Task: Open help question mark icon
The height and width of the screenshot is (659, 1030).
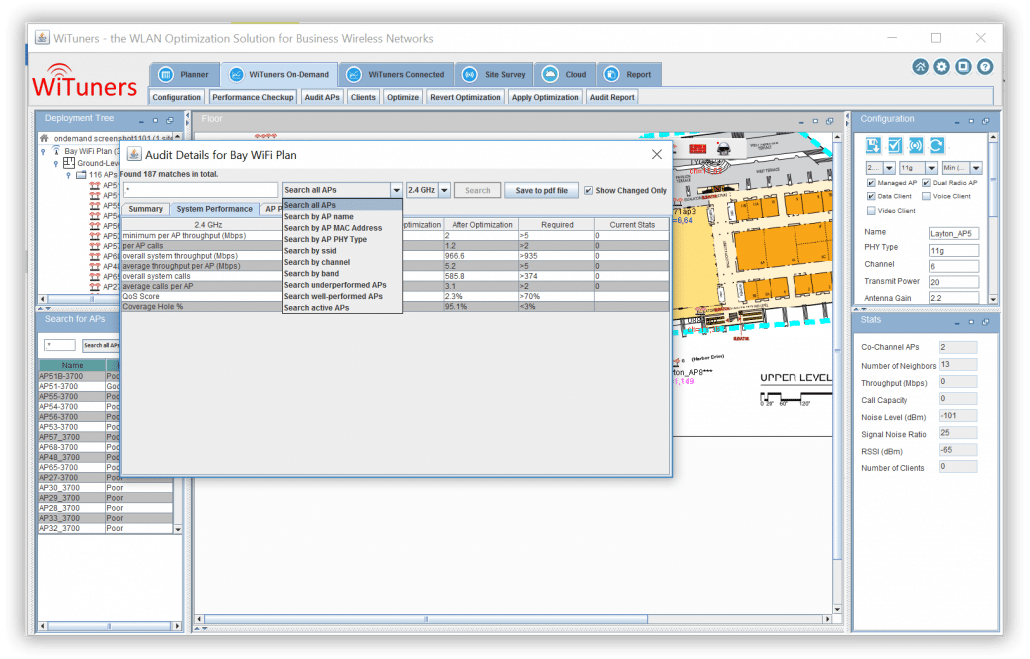Action: coord(985,66)
